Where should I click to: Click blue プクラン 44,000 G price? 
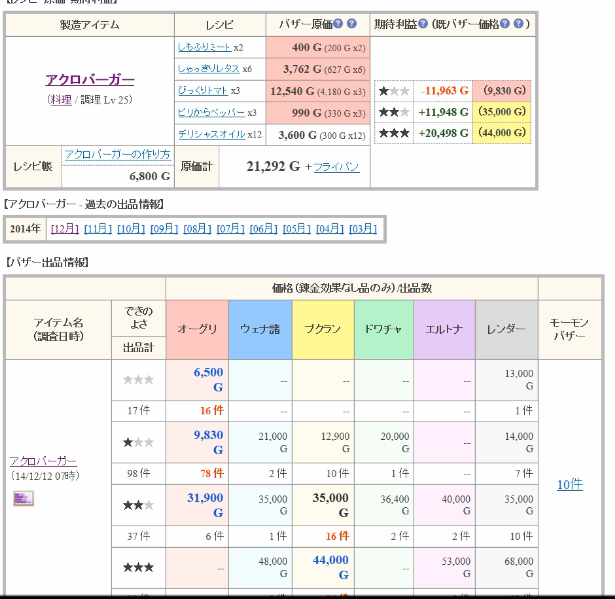click(331, 567)
